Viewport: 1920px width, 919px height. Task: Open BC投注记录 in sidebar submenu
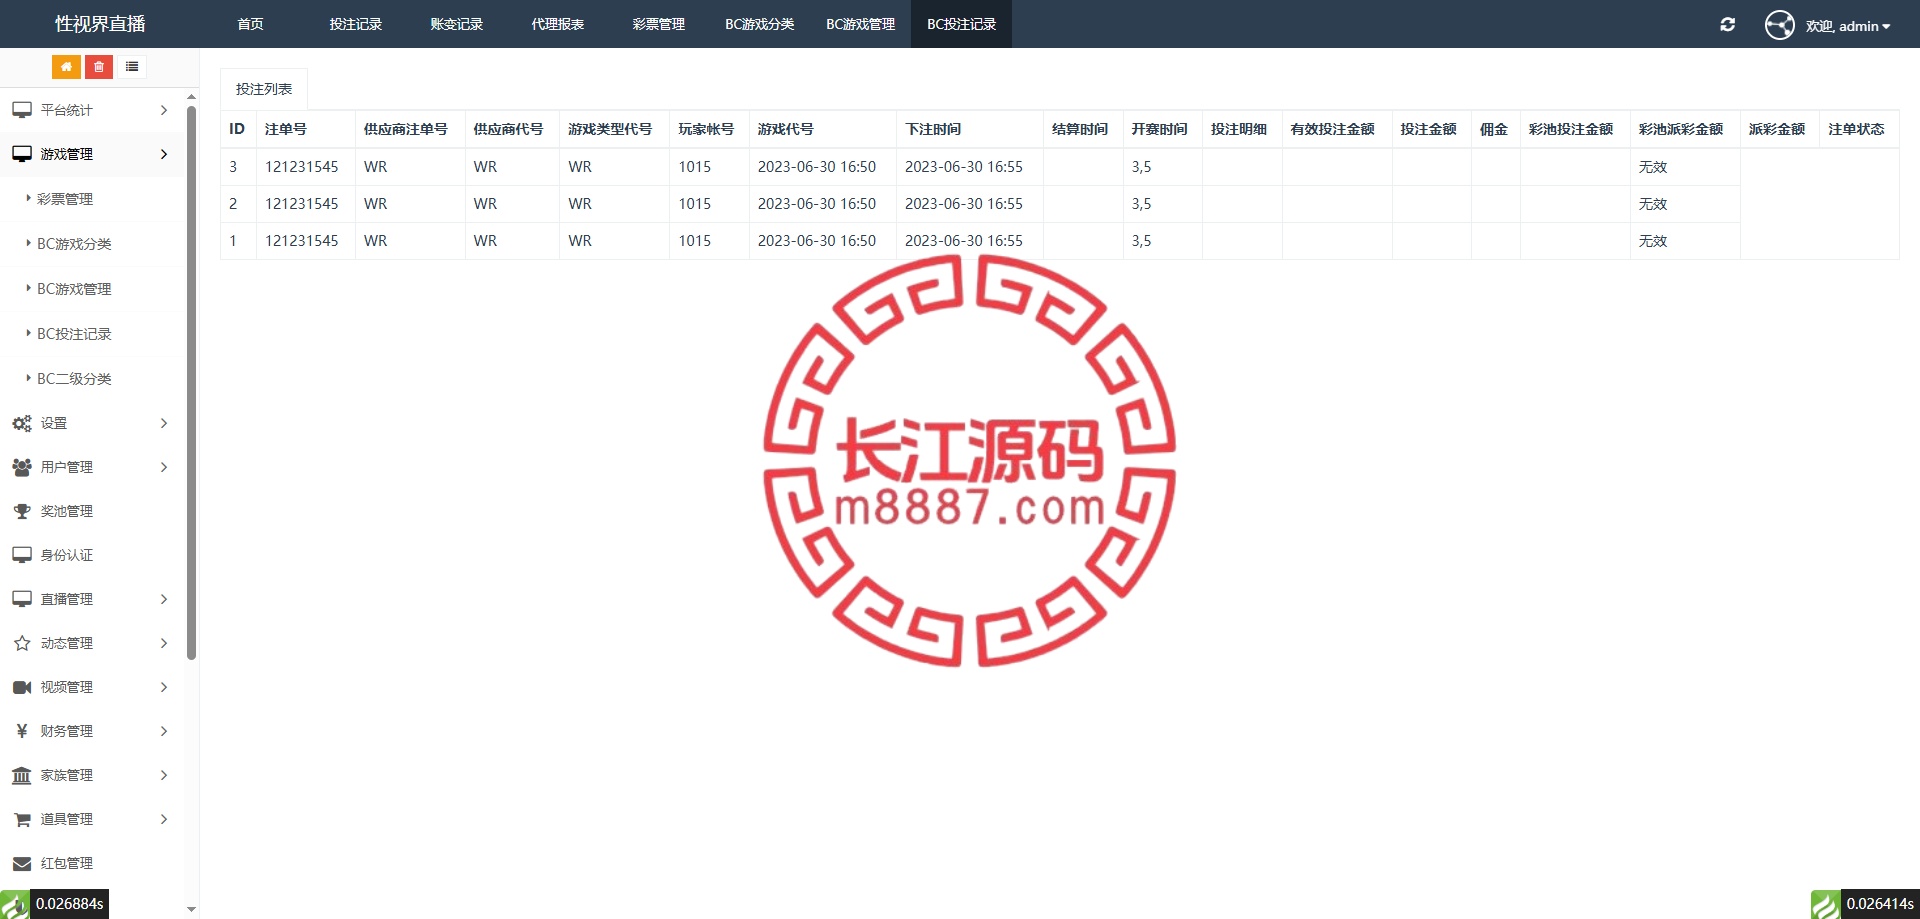coord(74,334)
